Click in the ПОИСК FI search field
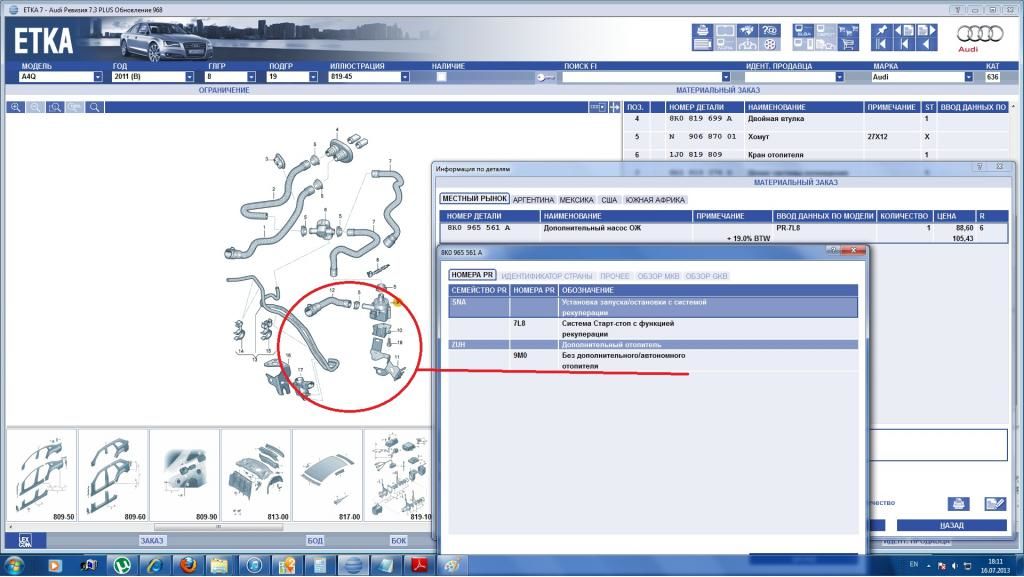 pos(641,77)
